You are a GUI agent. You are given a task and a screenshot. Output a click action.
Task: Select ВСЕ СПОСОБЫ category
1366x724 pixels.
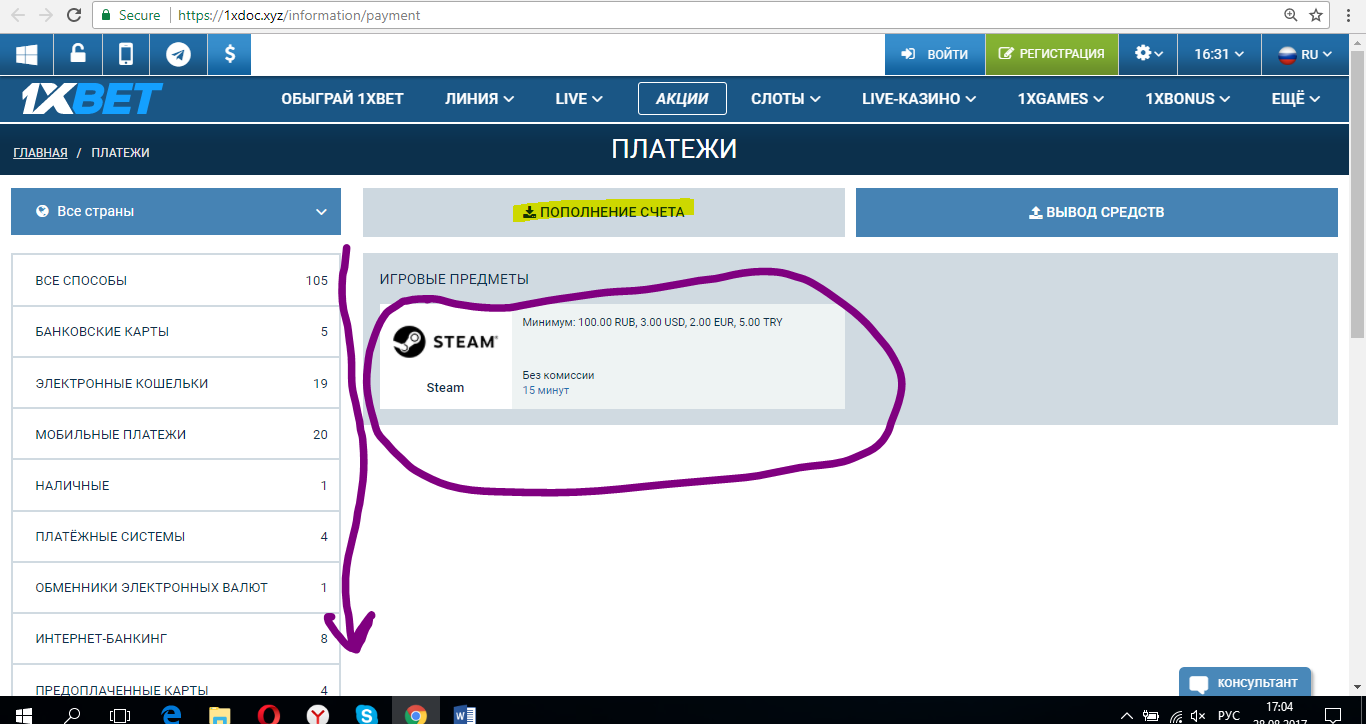point(176,281)
